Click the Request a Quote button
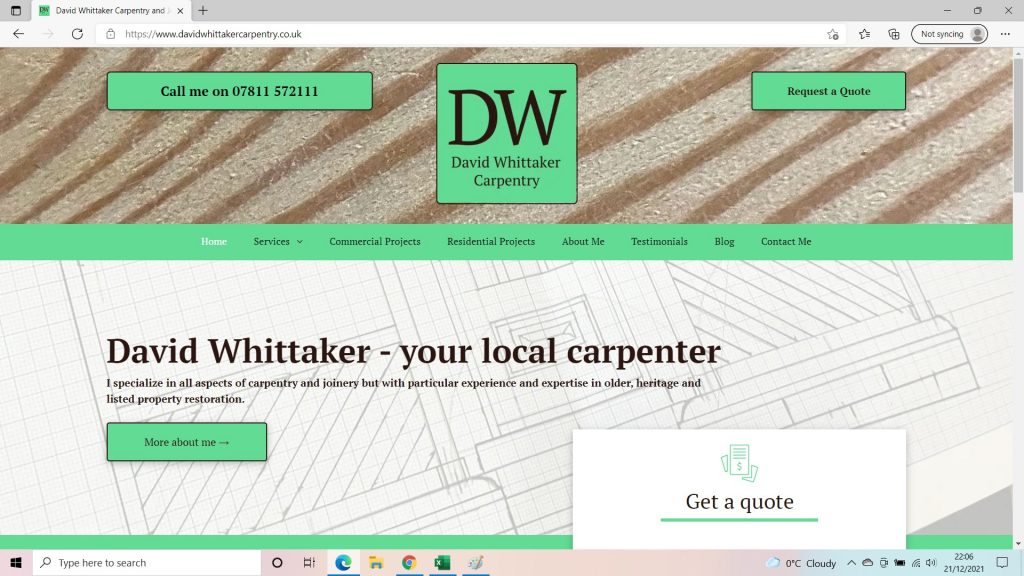Image resolution: width=1024 pixels, height=576 pixels. [x=828, y=90]
